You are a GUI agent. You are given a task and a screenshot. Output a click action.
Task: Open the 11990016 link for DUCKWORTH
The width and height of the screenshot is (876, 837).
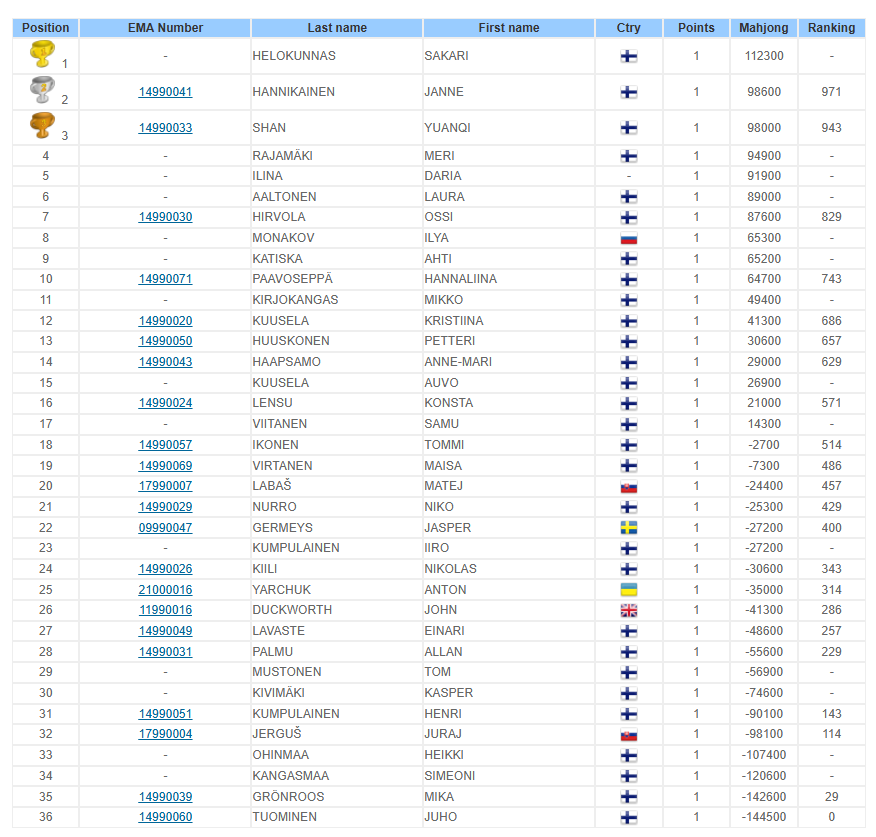(x=165, y=610)
